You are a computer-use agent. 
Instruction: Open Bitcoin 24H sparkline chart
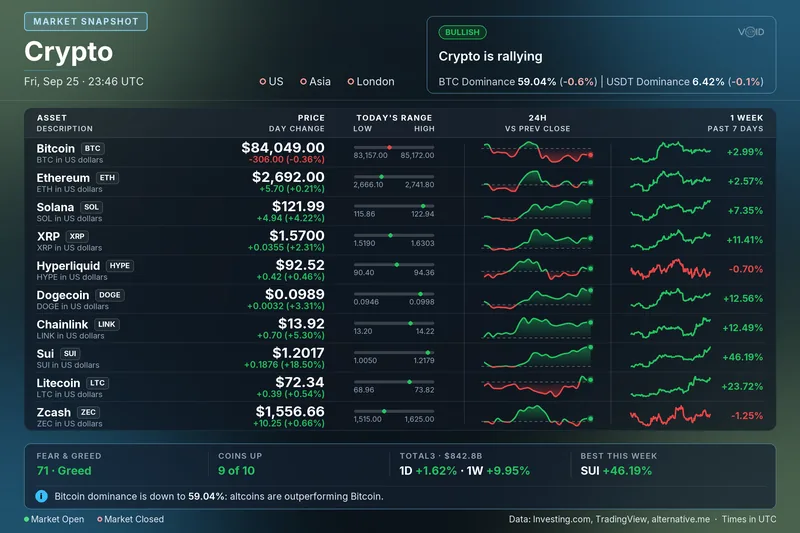(x=537, y=152)
